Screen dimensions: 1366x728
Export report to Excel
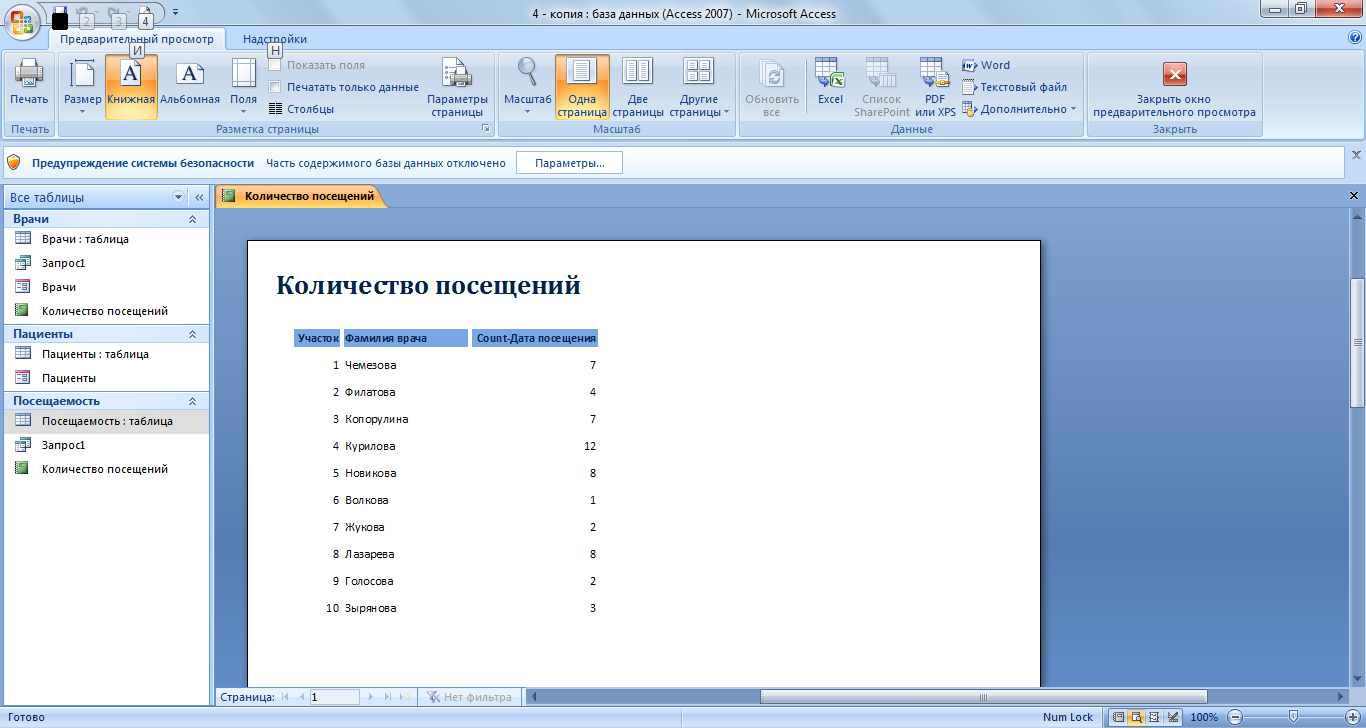click(x=830, y=84)
